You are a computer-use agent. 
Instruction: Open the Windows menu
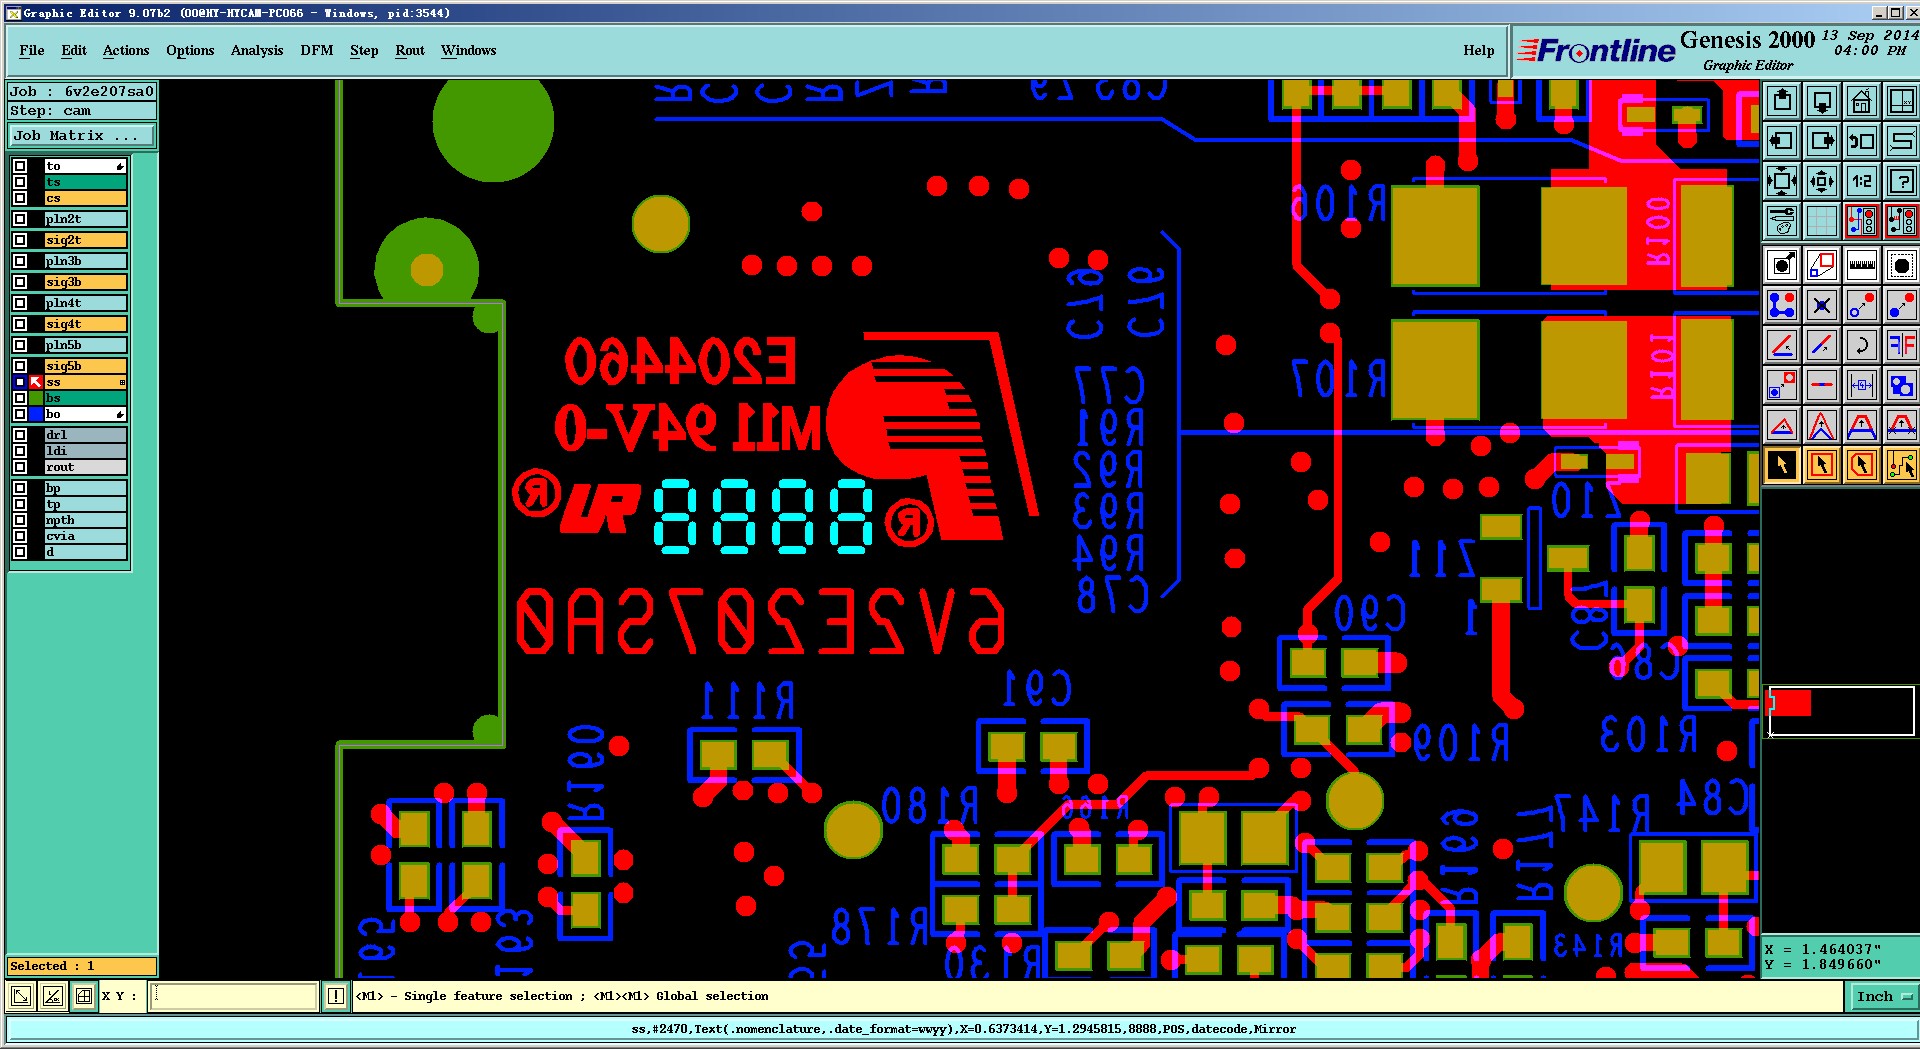(x=469, y=50)
